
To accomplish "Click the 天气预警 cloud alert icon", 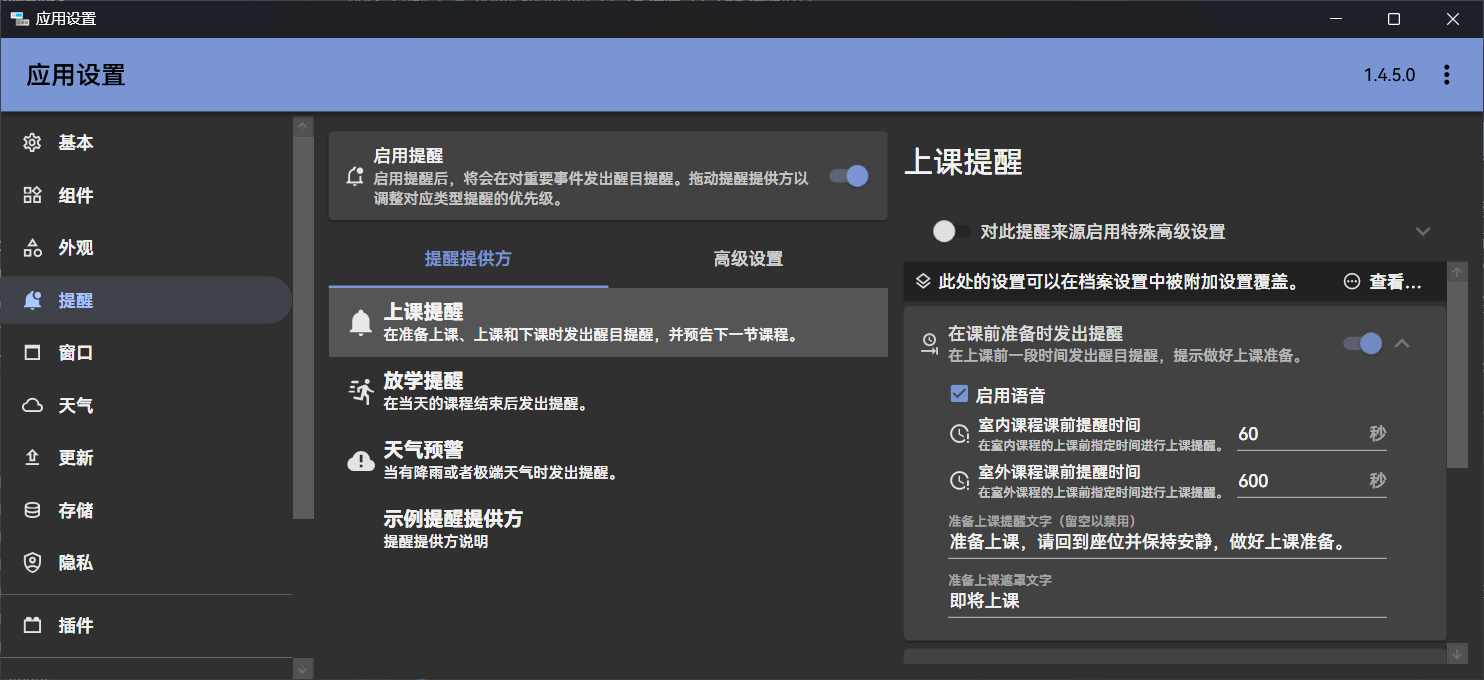I will click(360, 460).
